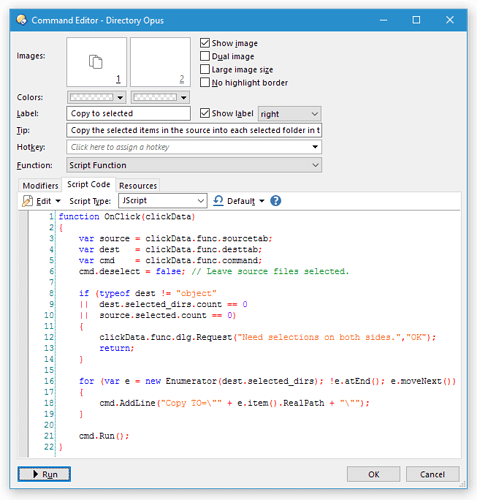Click code line with clickData.func.desttab
Screen dimensions: 477x500
pyautogui.click(x=170, y=250)
